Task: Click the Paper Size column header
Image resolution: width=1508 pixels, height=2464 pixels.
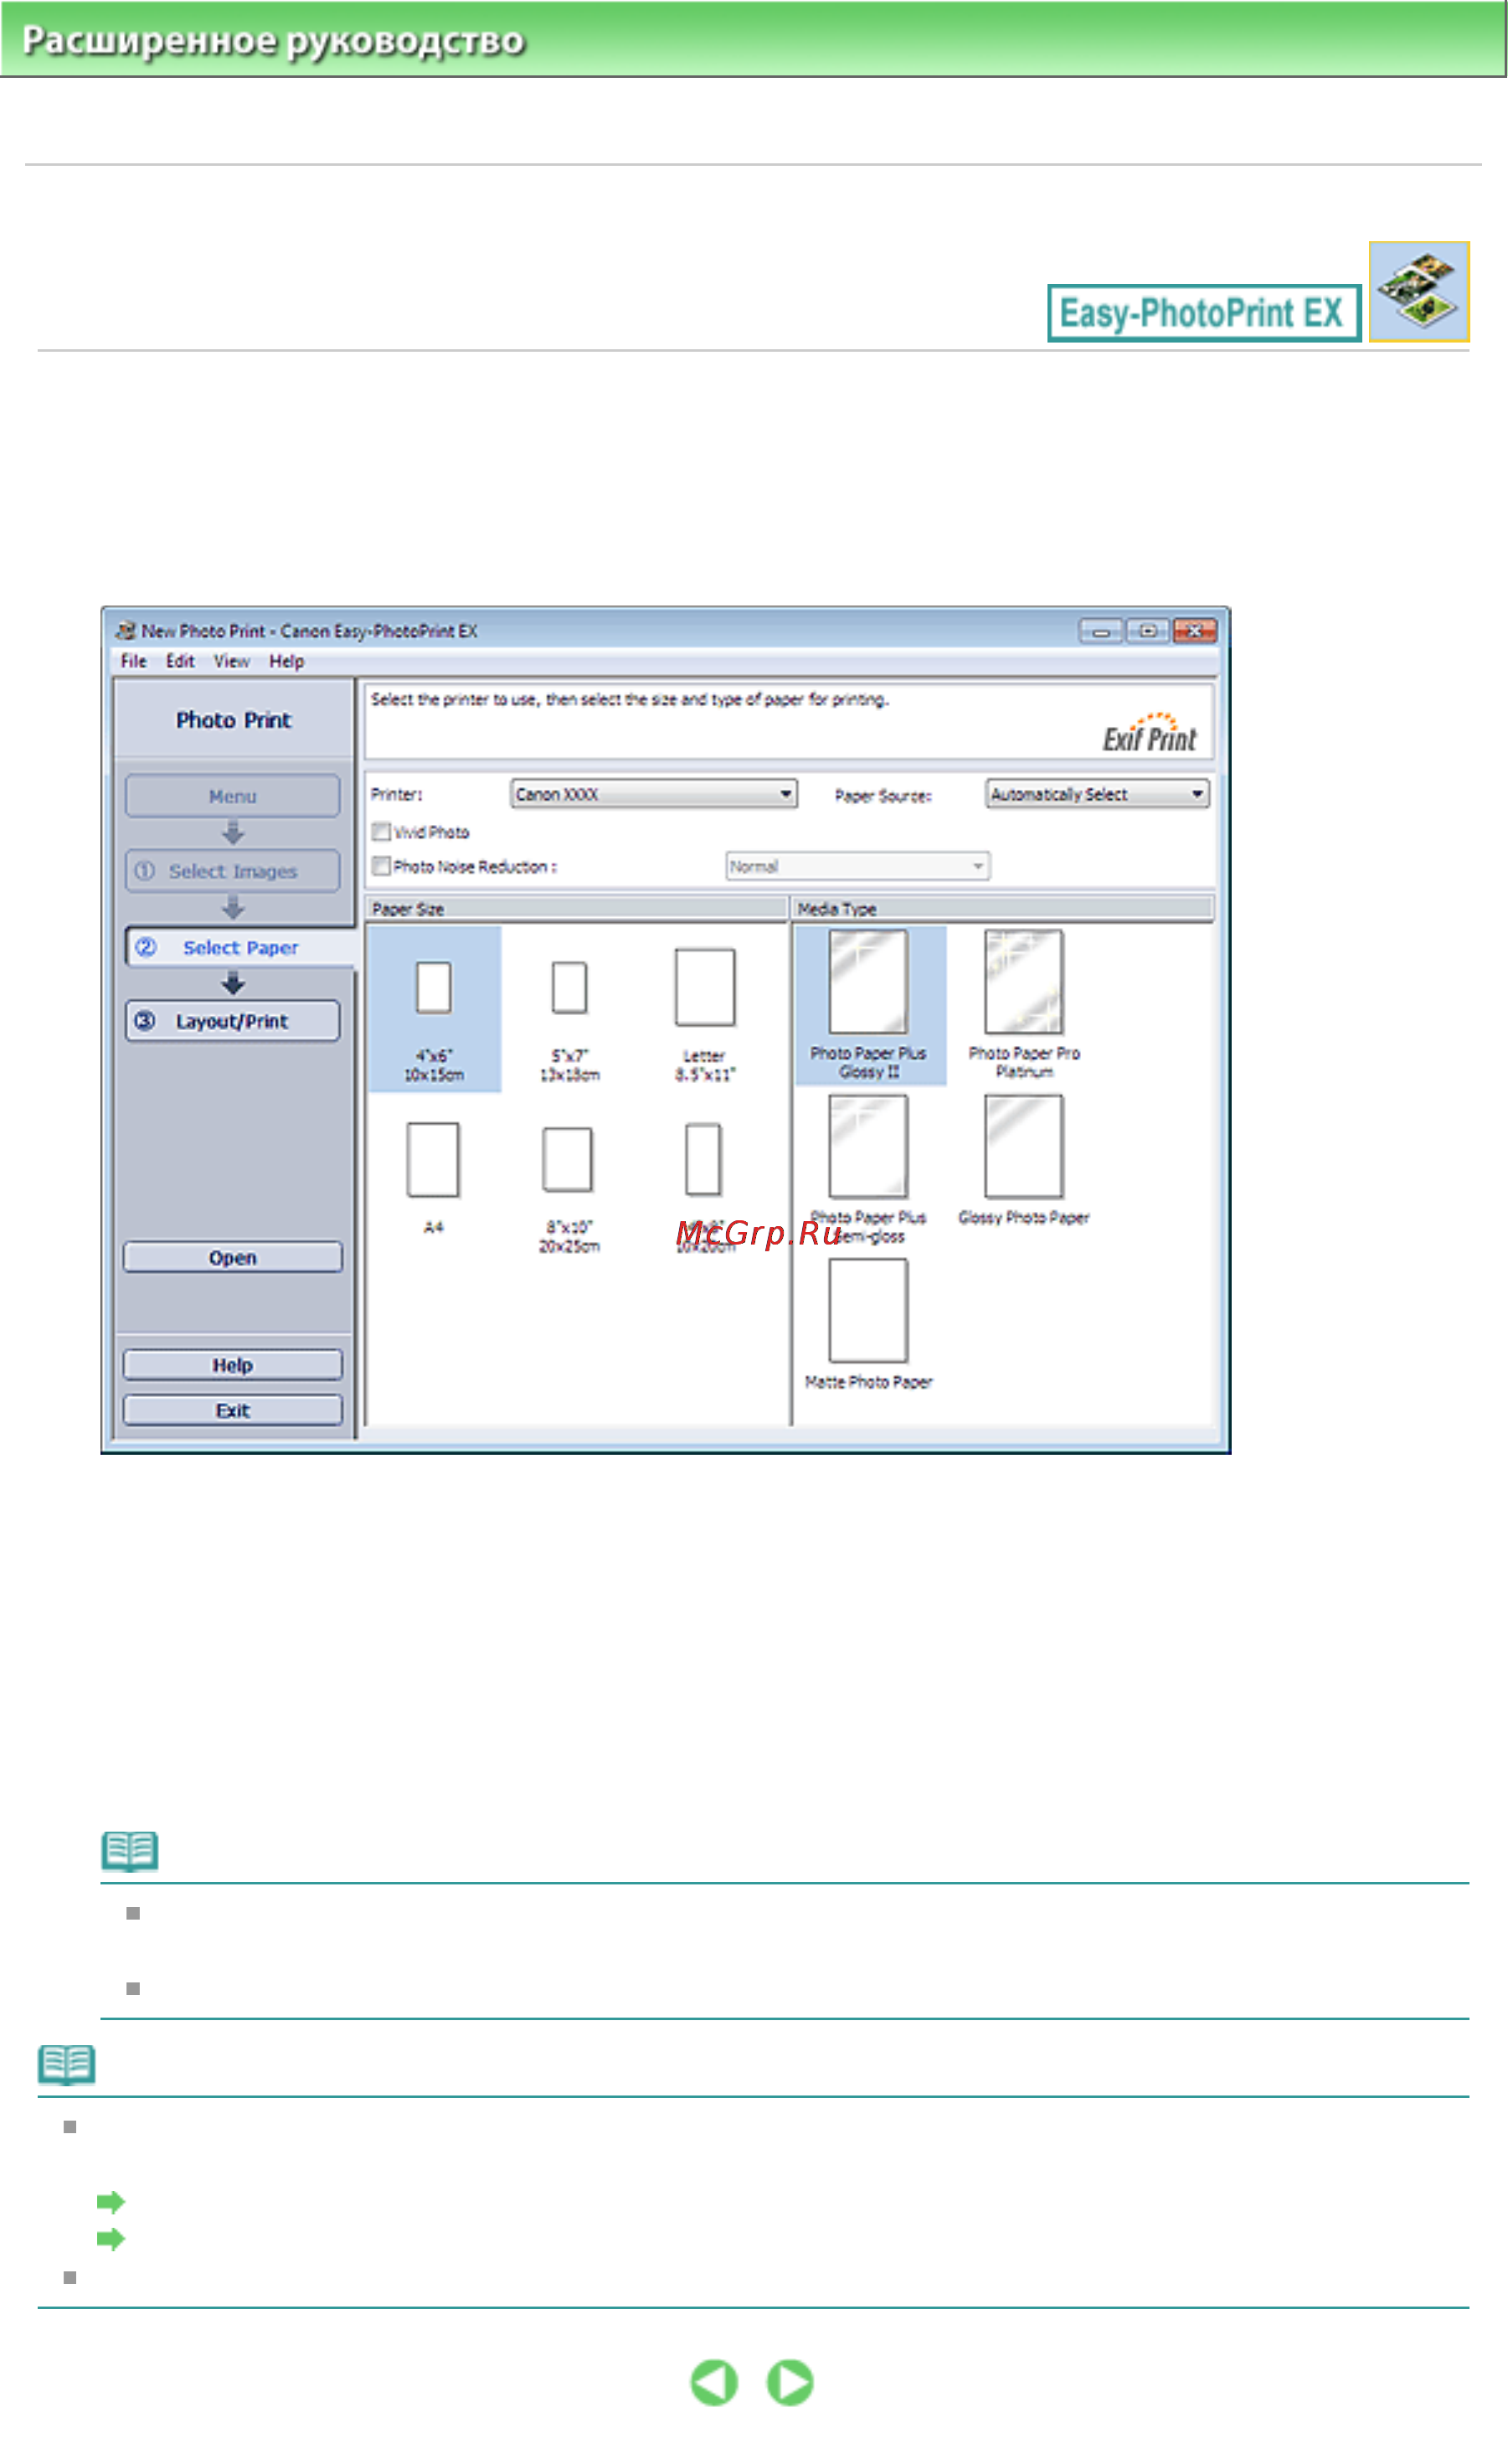Action: [576, 909]
